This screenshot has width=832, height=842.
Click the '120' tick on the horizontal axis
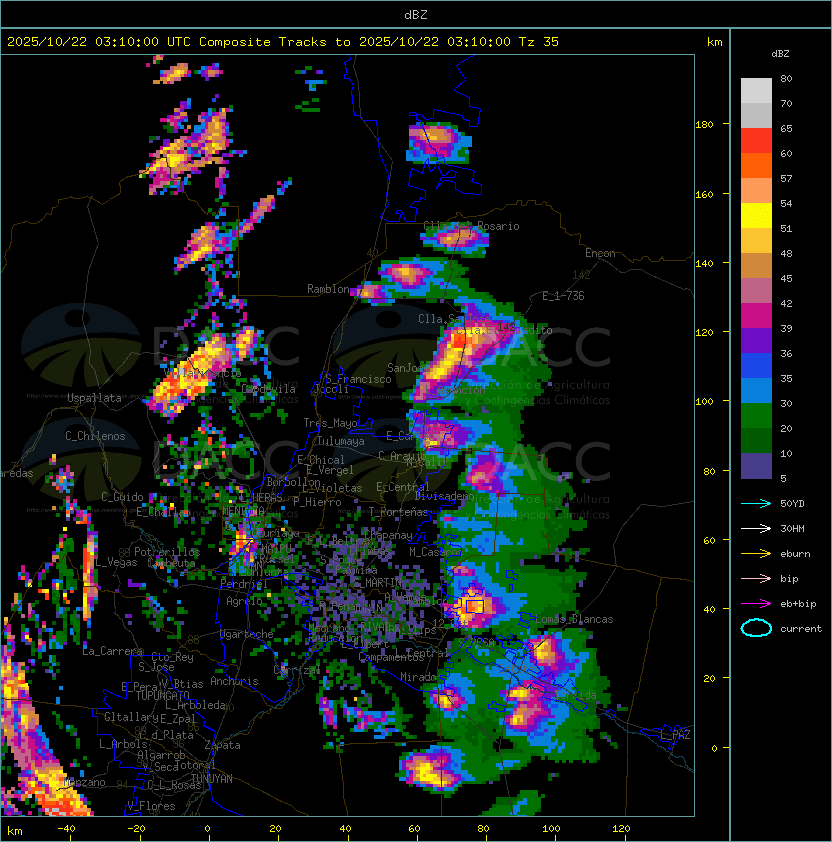click(621, 829)
